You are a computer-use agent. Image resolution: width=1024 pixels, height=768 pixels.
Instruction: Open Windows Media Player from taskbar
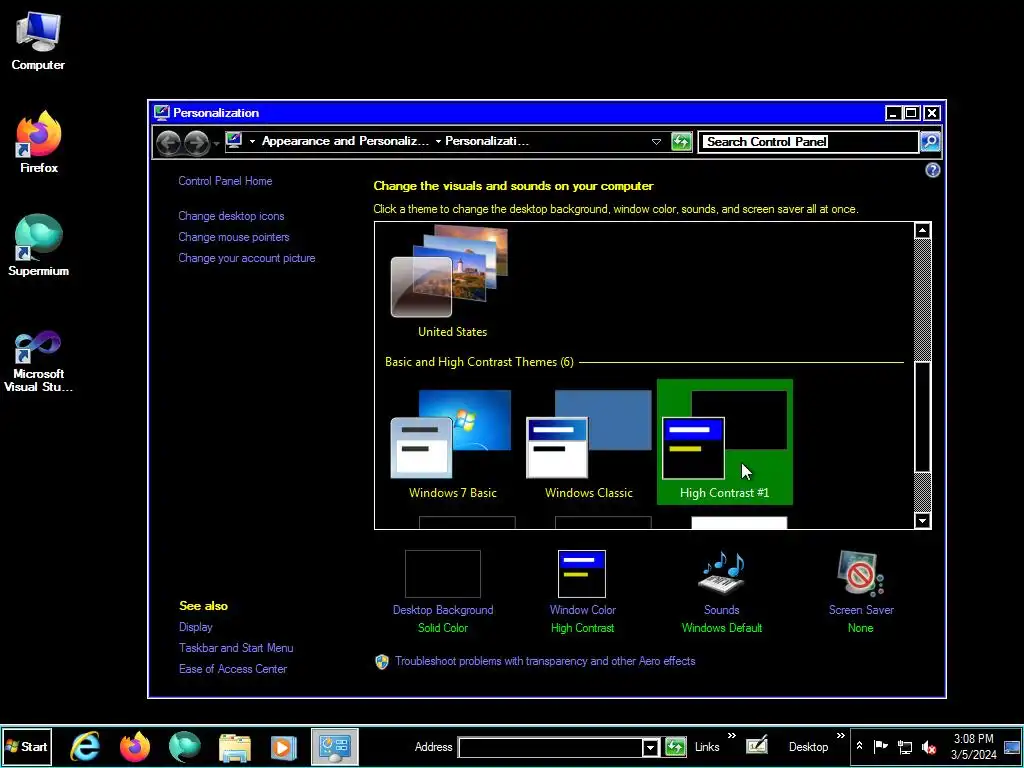pos(283,747)
